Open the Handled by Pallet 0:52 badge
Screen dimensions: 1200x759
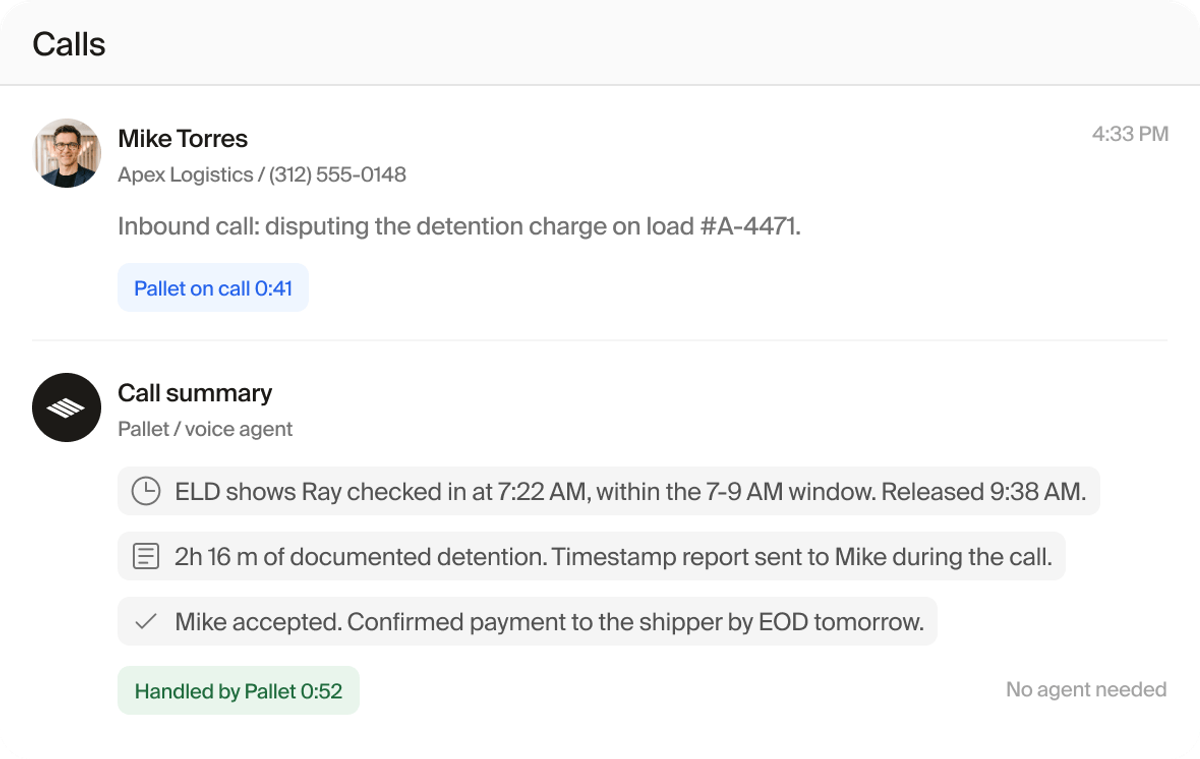pos(238,691)
